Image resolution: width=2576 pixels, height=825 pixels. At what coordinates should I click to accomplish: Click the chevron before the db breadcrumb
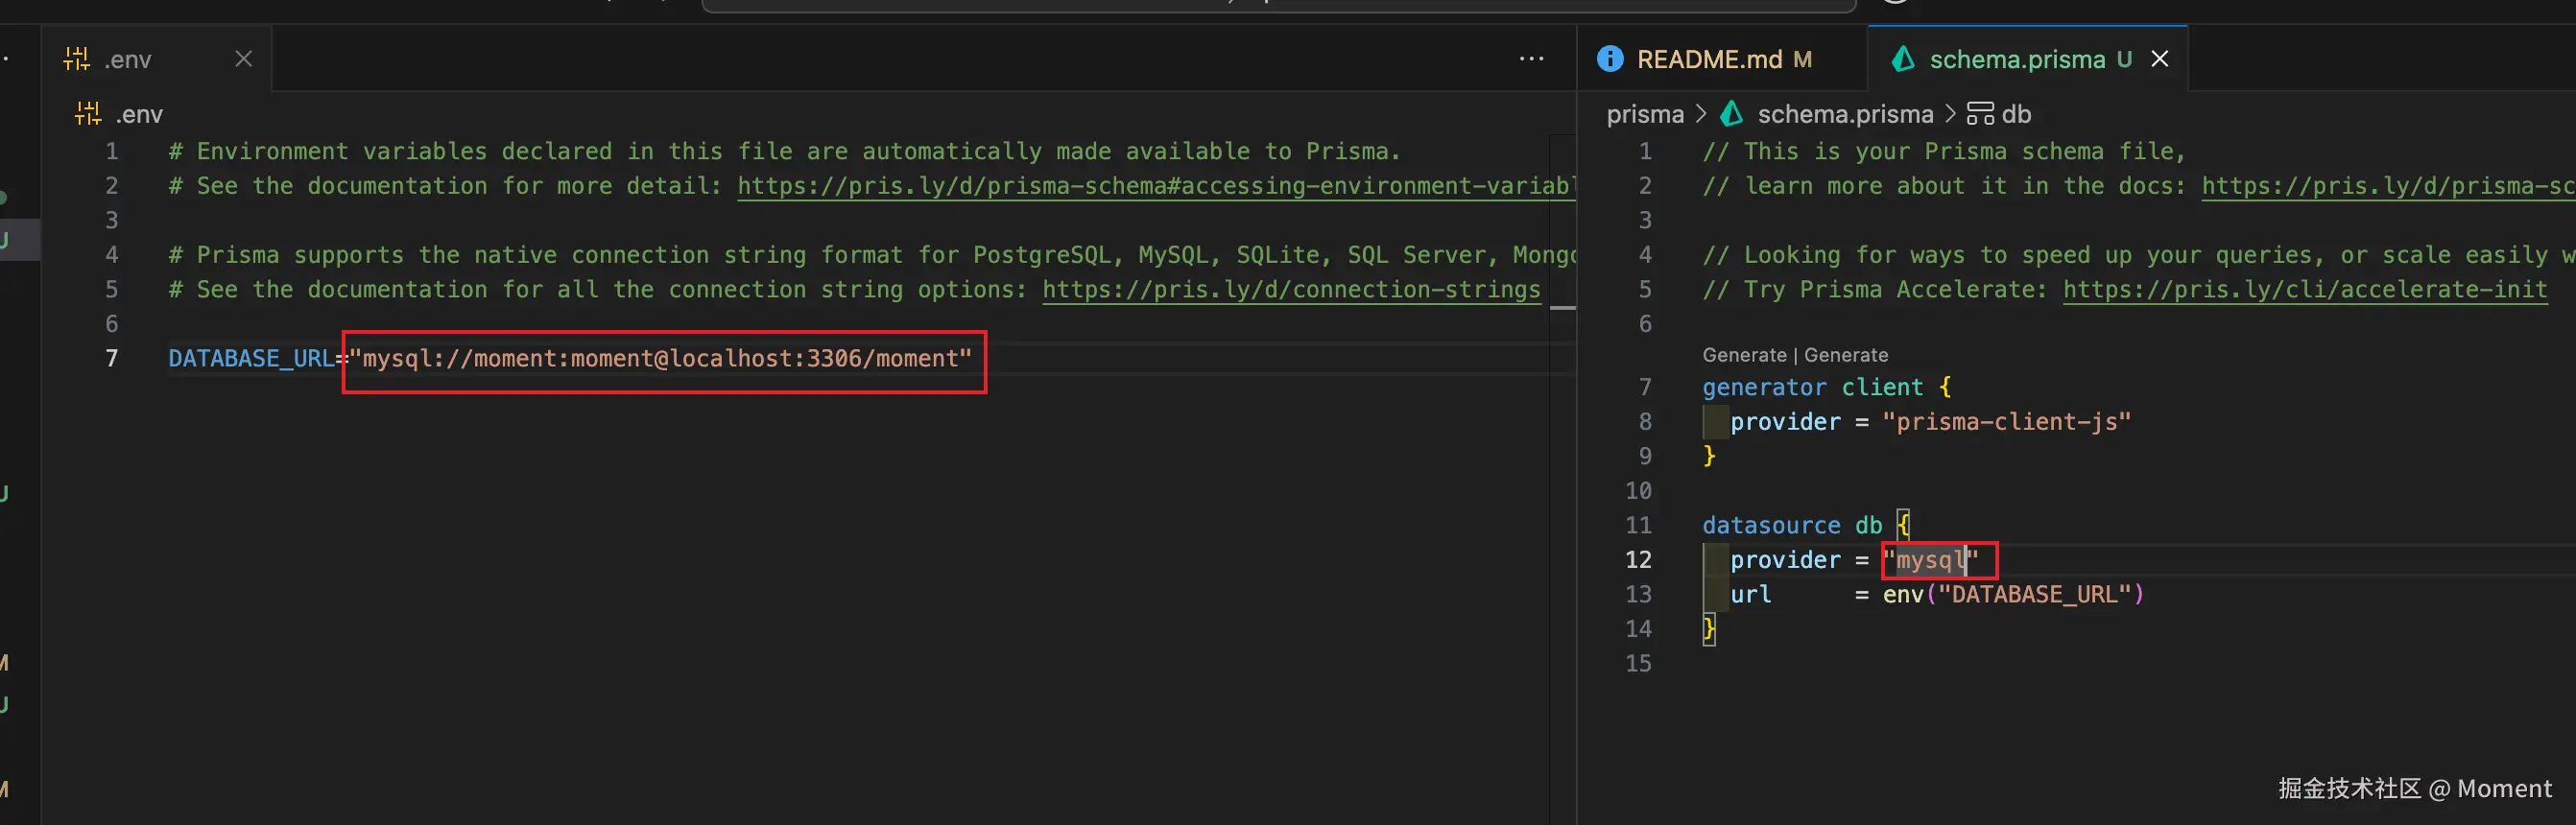[x=1950, y=114]
